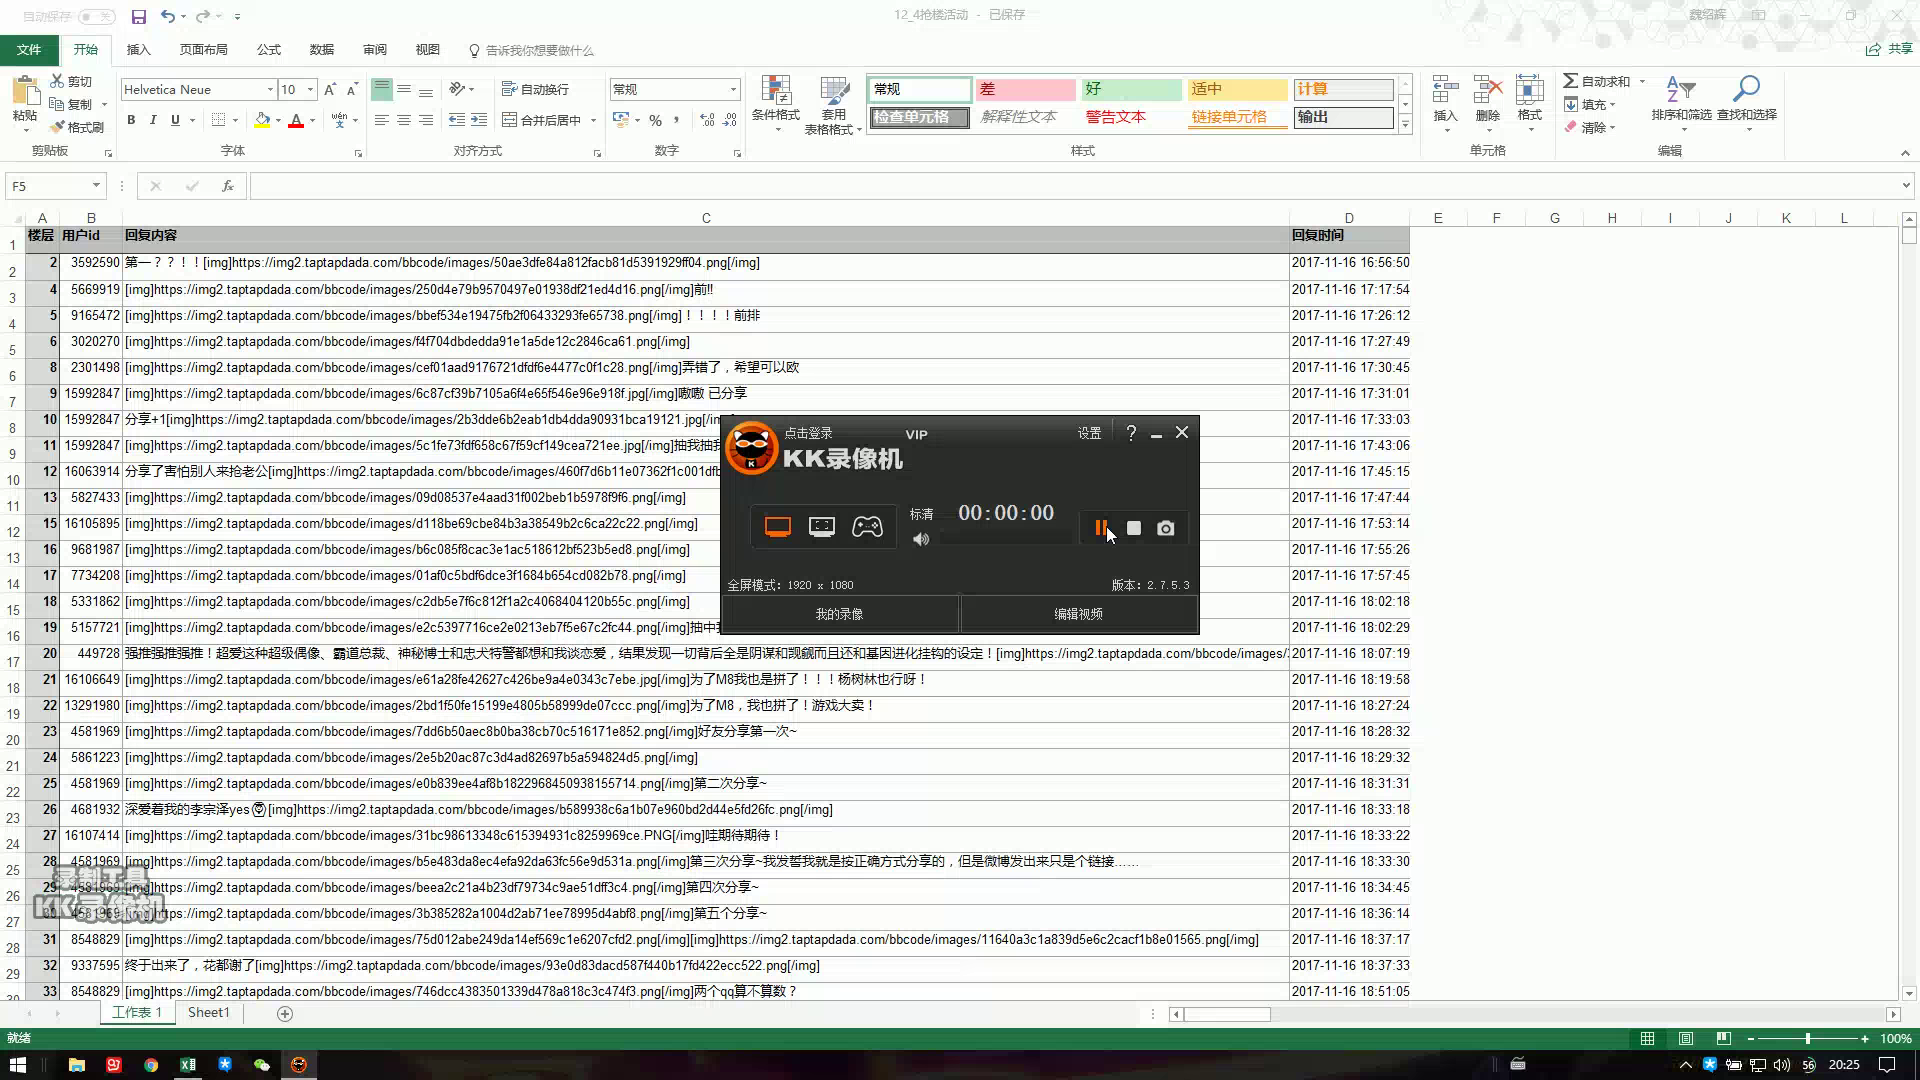Expand the Helvetica Neue font name dropdown
Image resolution: width=1920 pixels, height=1080 pixels.
[x=270, y=90]
